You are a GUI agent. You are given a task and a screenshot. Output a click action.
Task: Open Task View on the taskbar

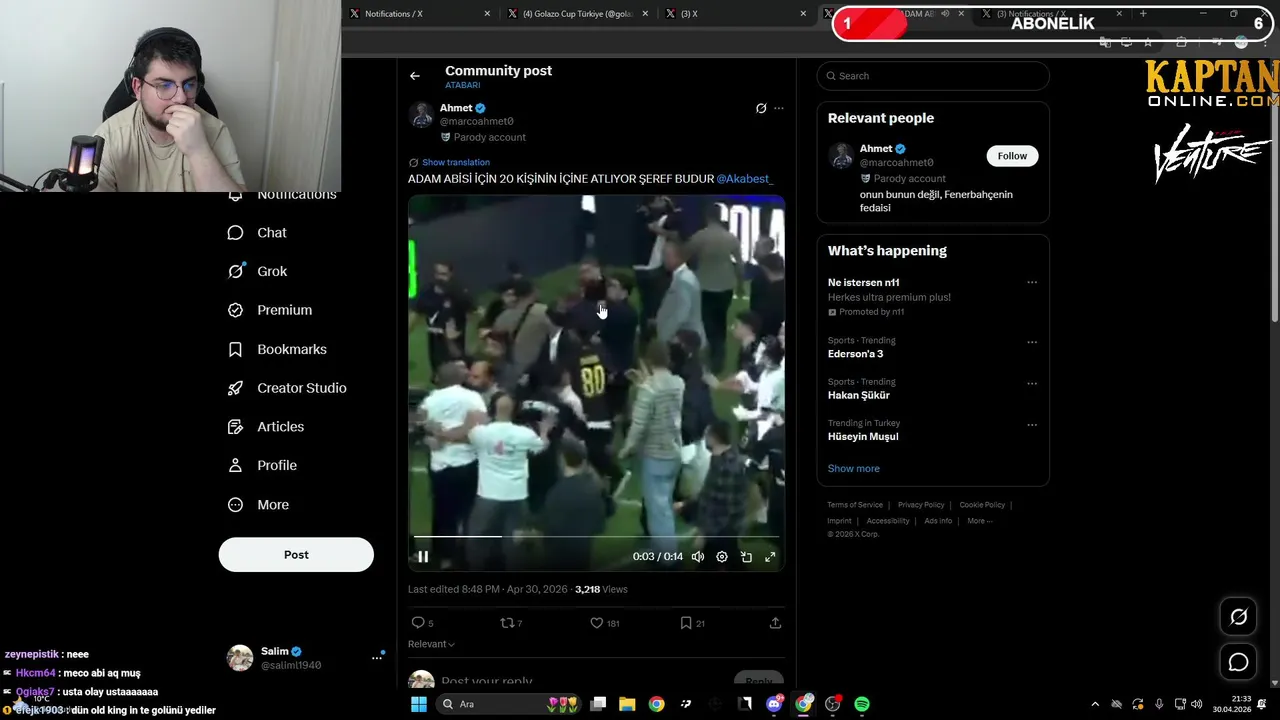[x=598, y=704]
